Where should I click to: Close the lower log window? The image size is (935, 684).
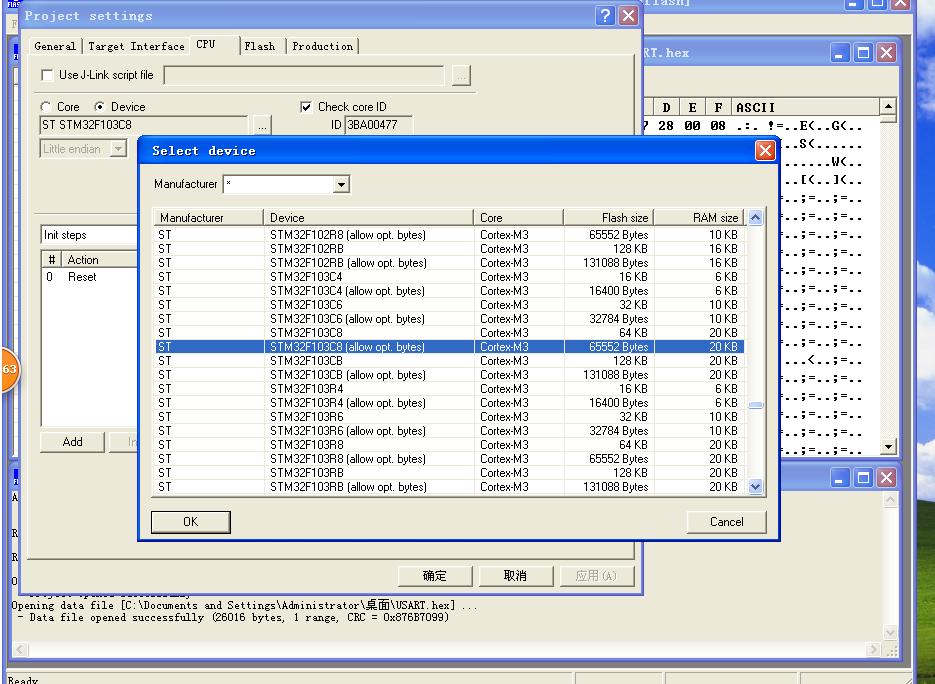(887, 478)
